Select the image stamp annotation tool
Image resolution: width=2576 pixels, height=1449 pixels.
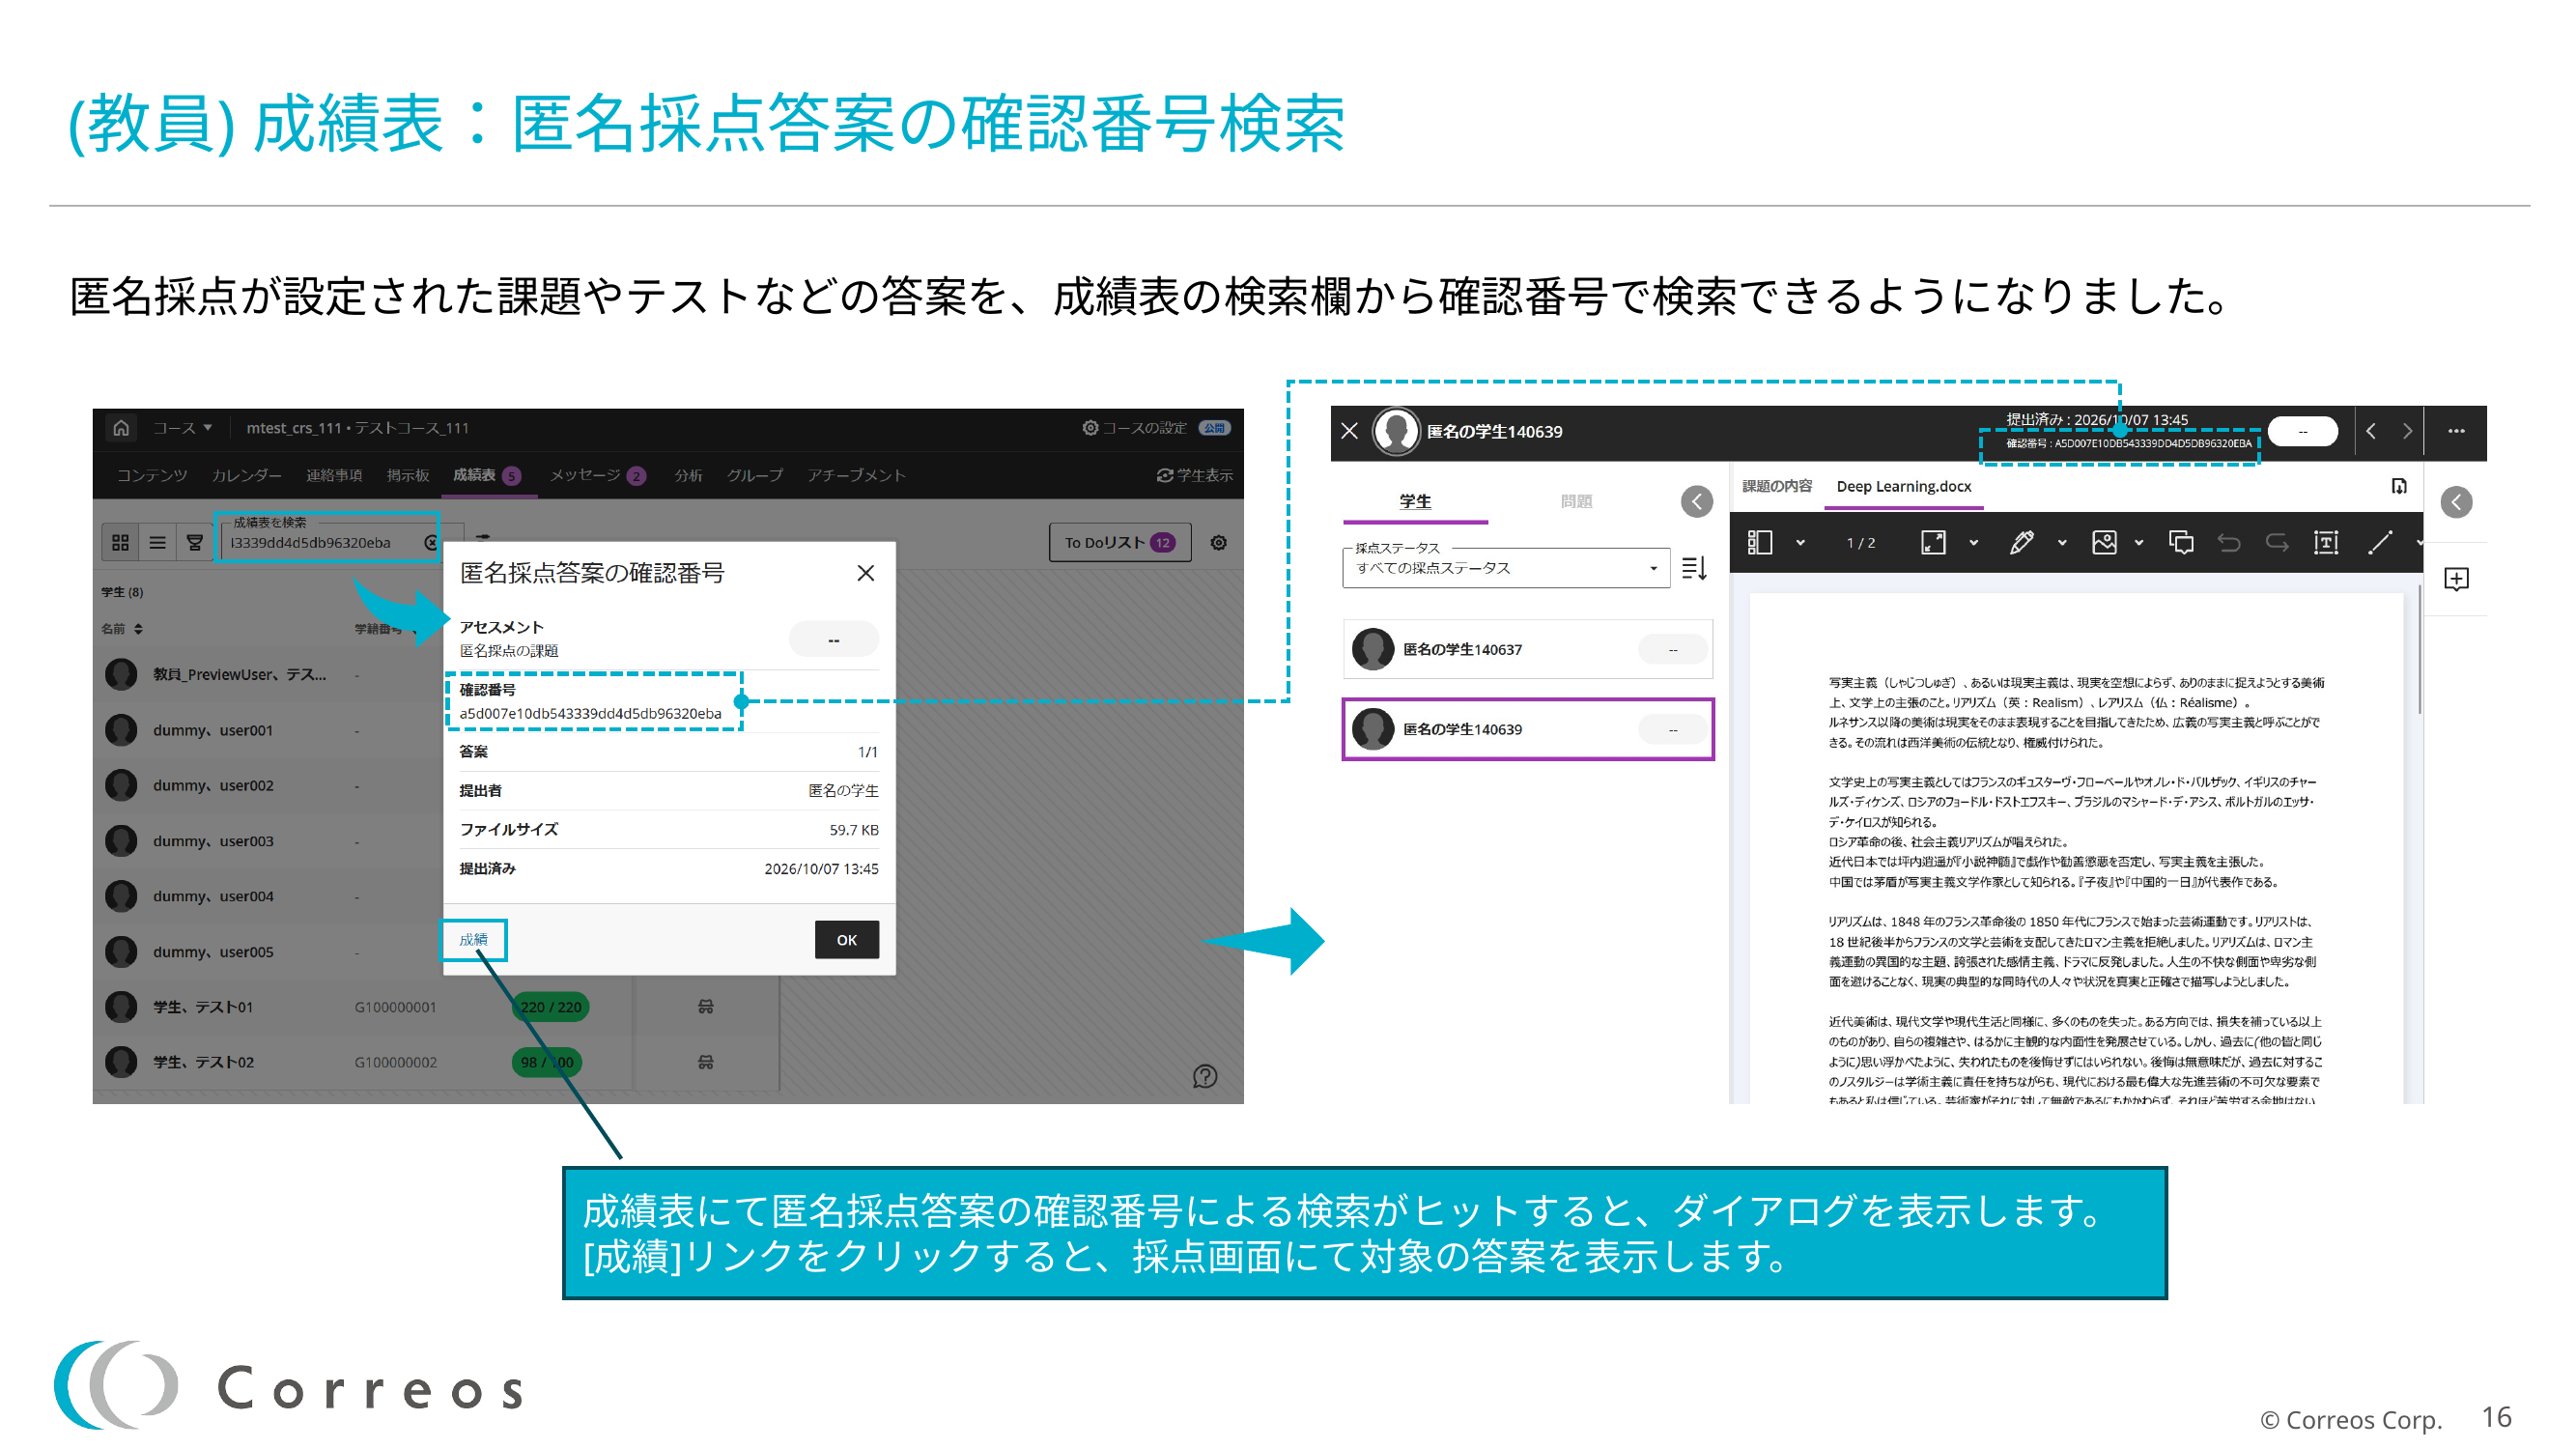(2104, 542)
